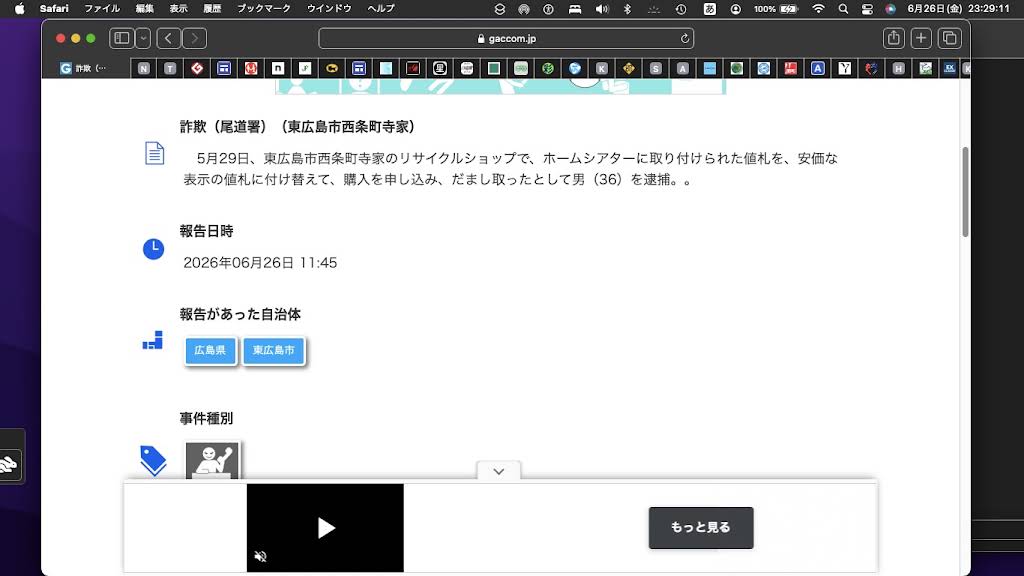1024x576 pixels.
Task: Open the volume control in menu bar
Action: [x=601, y=9]
